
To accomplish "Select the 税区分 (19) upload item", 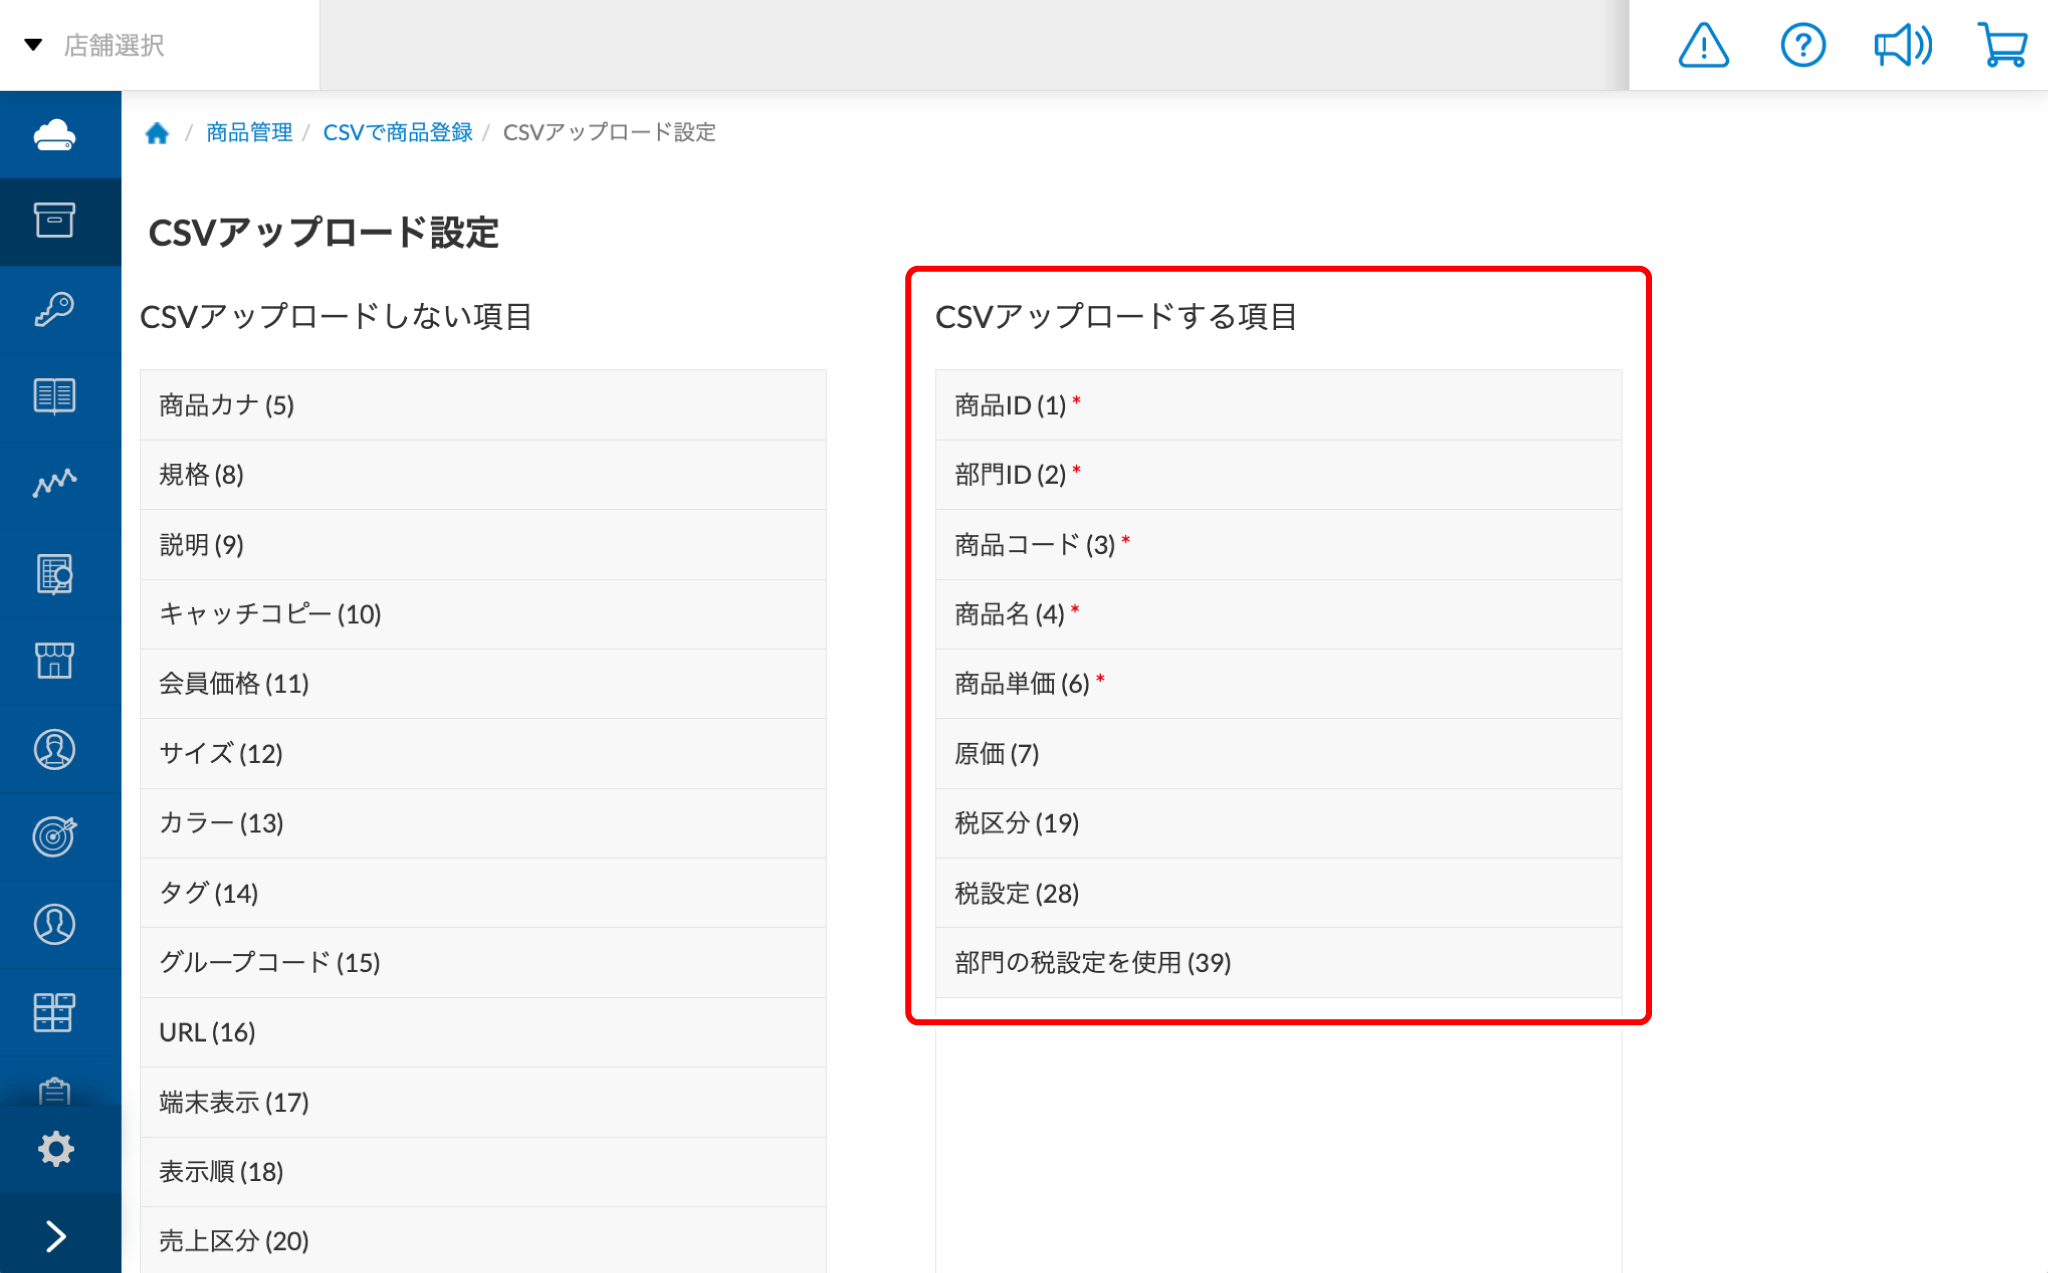I will click(1278, 823).
